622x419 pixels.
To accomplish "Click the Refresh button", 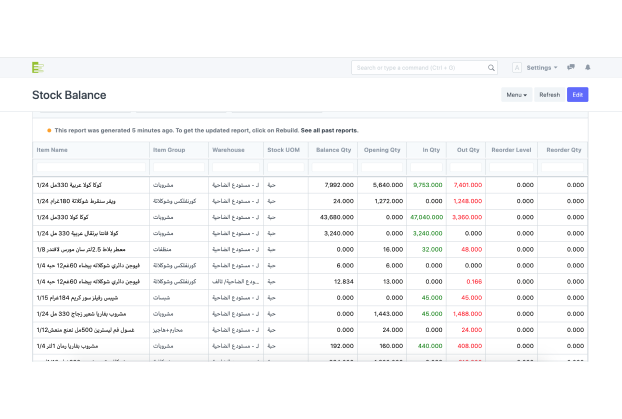I will coord(549,95).
